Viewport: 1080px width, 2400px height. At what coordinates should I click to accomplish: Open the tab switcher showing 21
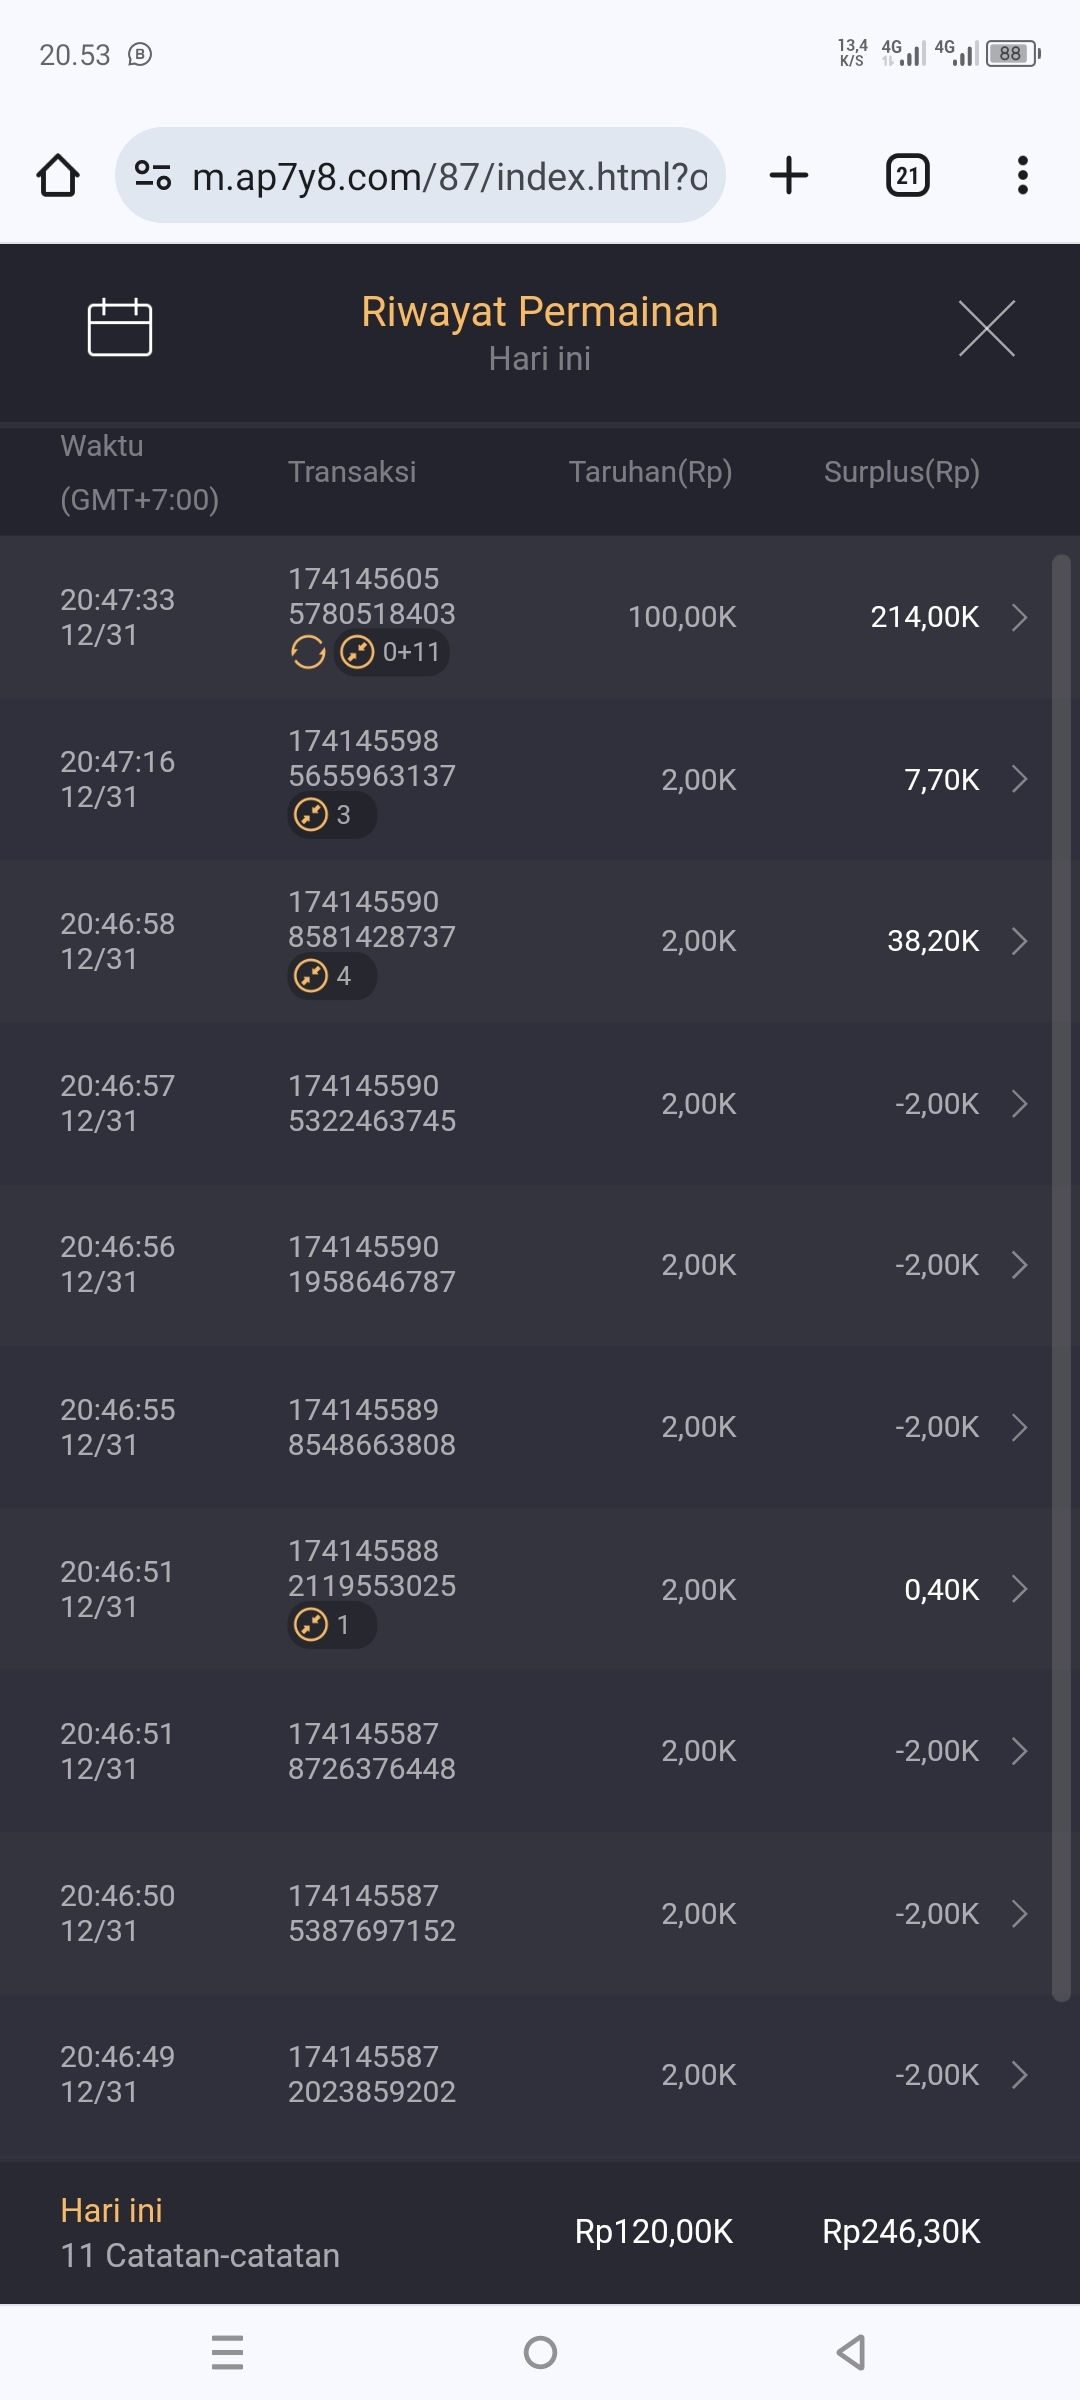point(907,176)
